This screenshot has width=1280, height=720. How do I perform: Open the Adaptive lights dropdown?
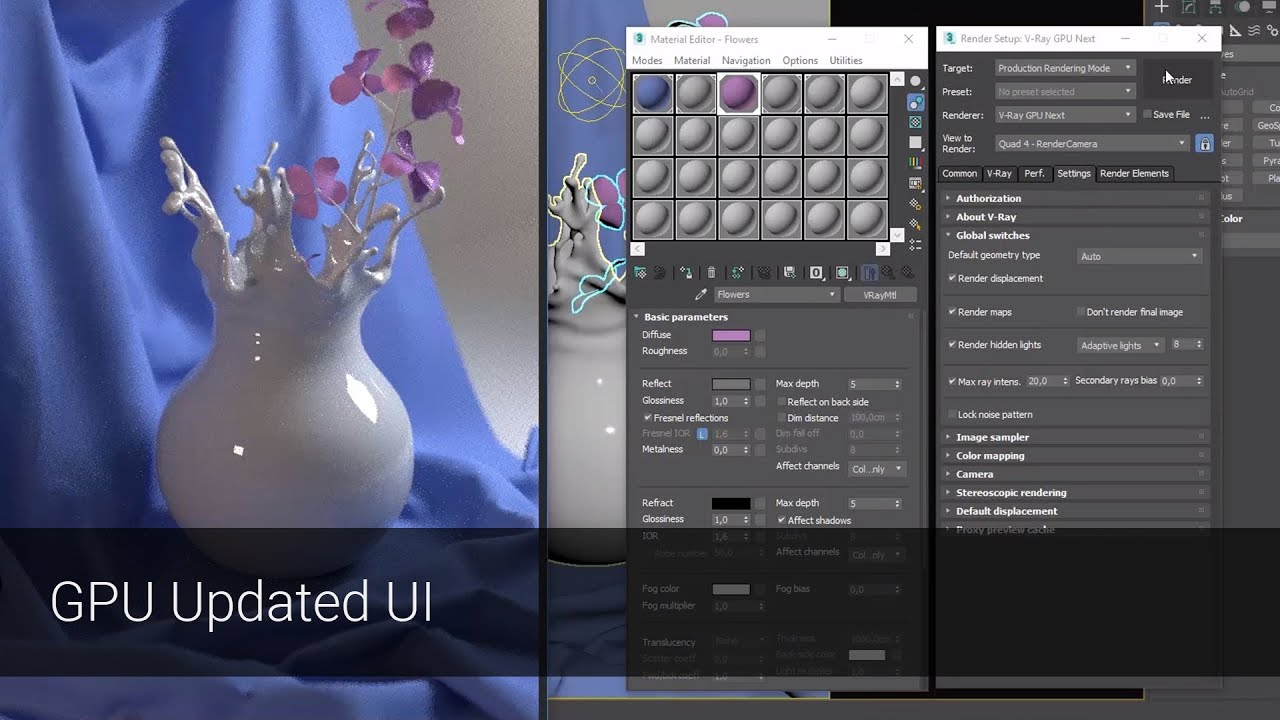[x=1120, y=345]
